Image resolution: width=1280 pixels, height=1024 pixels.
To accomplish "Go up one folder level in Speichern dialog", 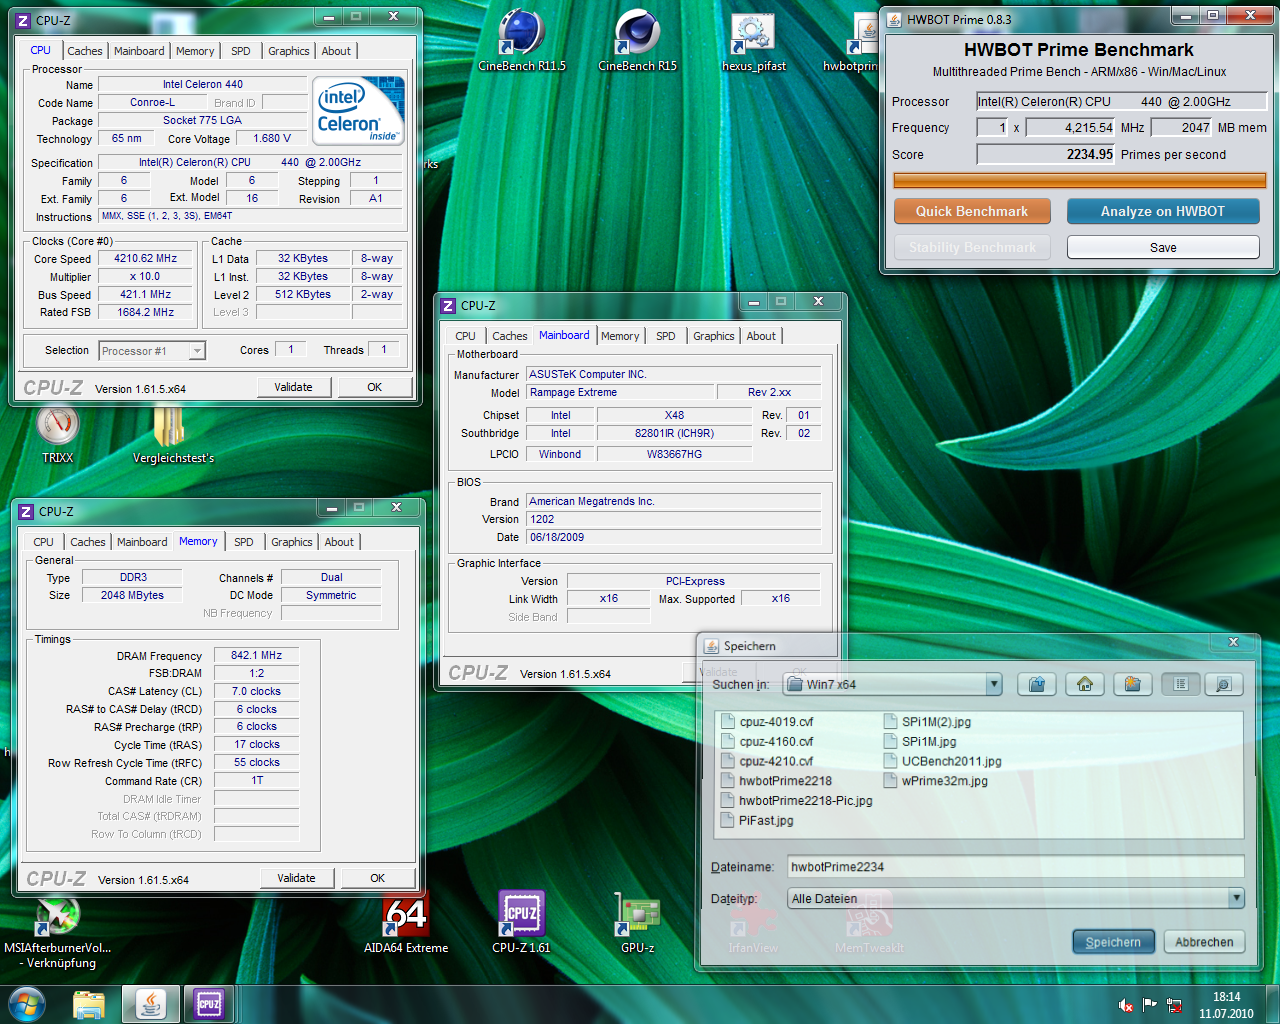I will coord(1037,684).
